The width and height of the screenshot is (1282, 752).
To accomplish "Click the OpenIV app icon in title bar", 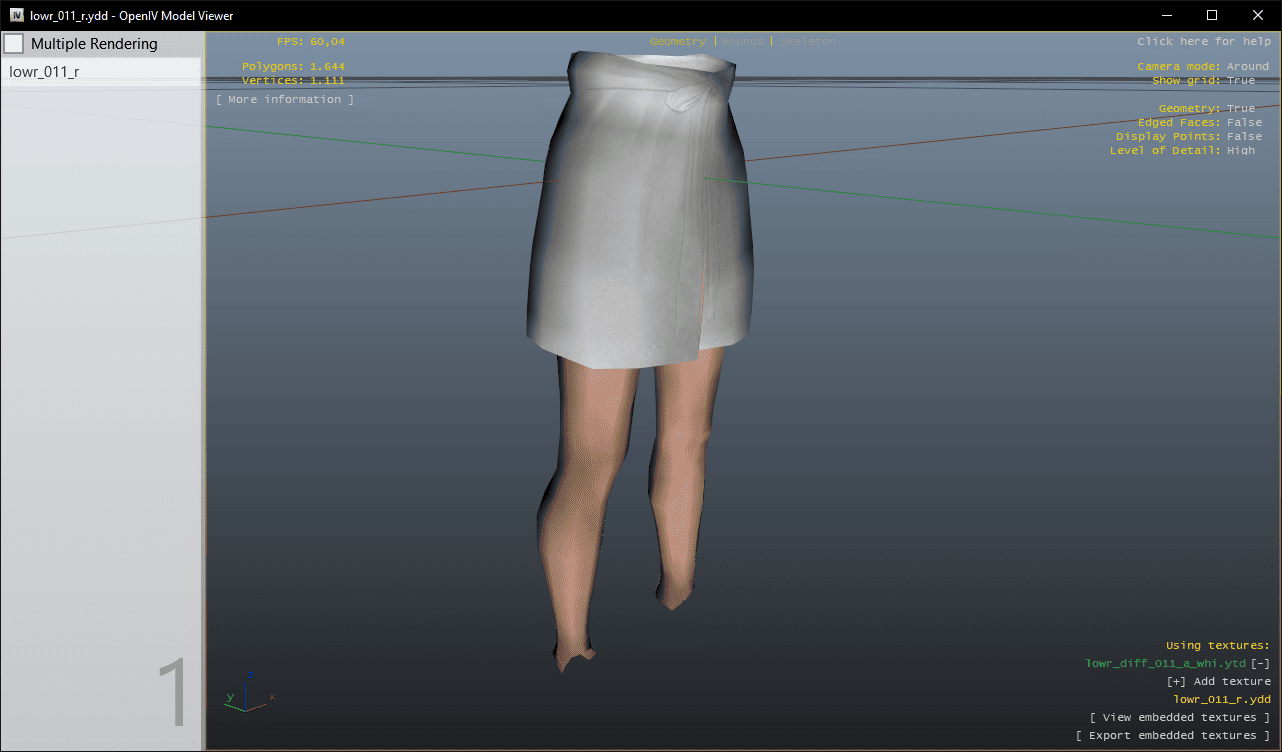I will click(17, 16).
